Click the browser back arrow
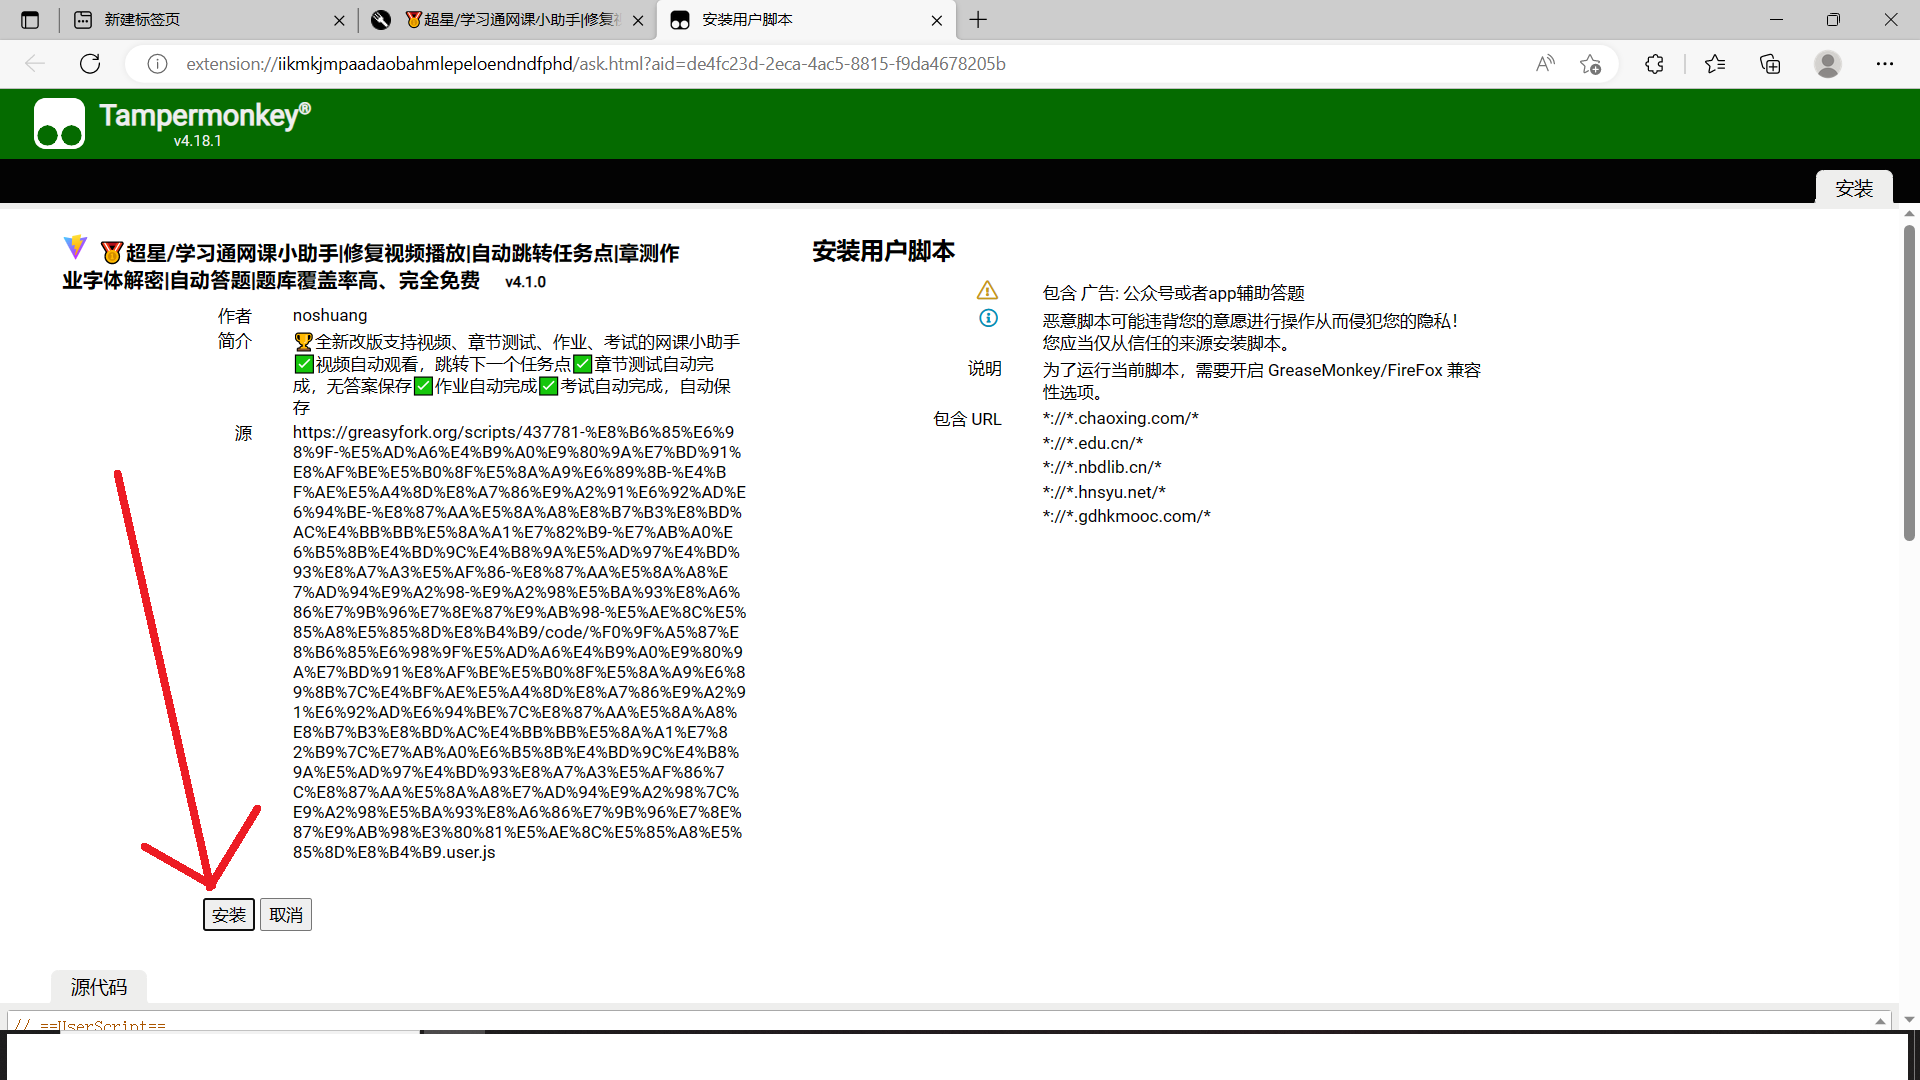The image size is (1920, 1080). 36,64
